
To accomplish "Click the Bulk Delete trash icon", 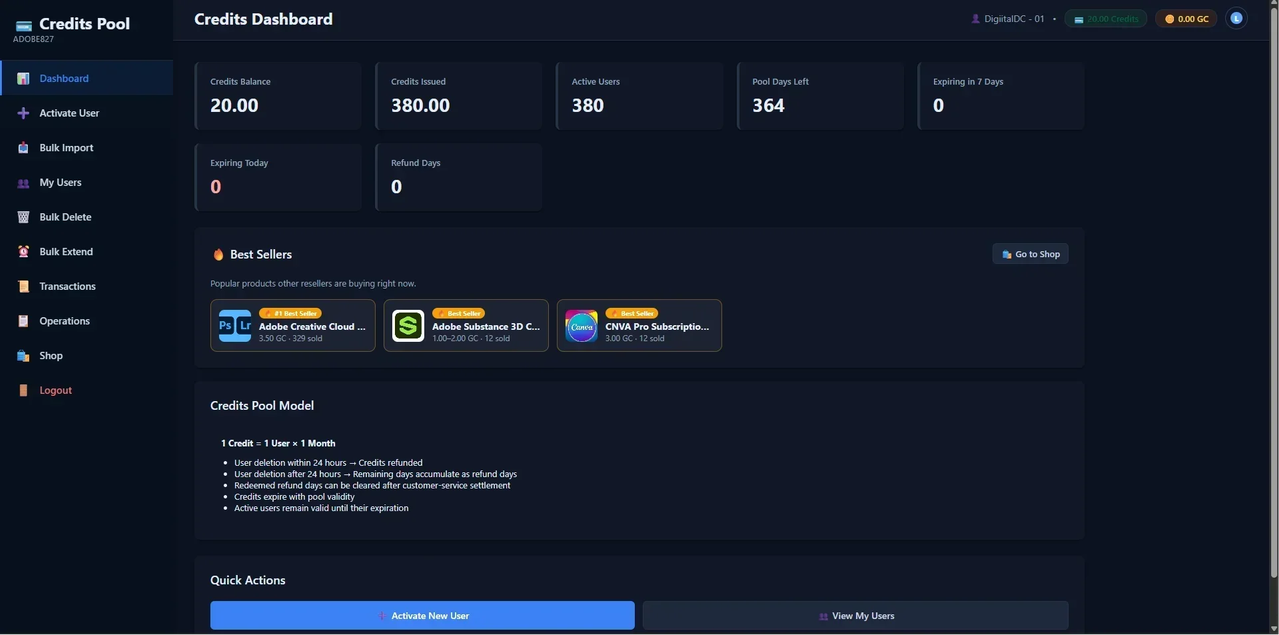I will (23, 217).
